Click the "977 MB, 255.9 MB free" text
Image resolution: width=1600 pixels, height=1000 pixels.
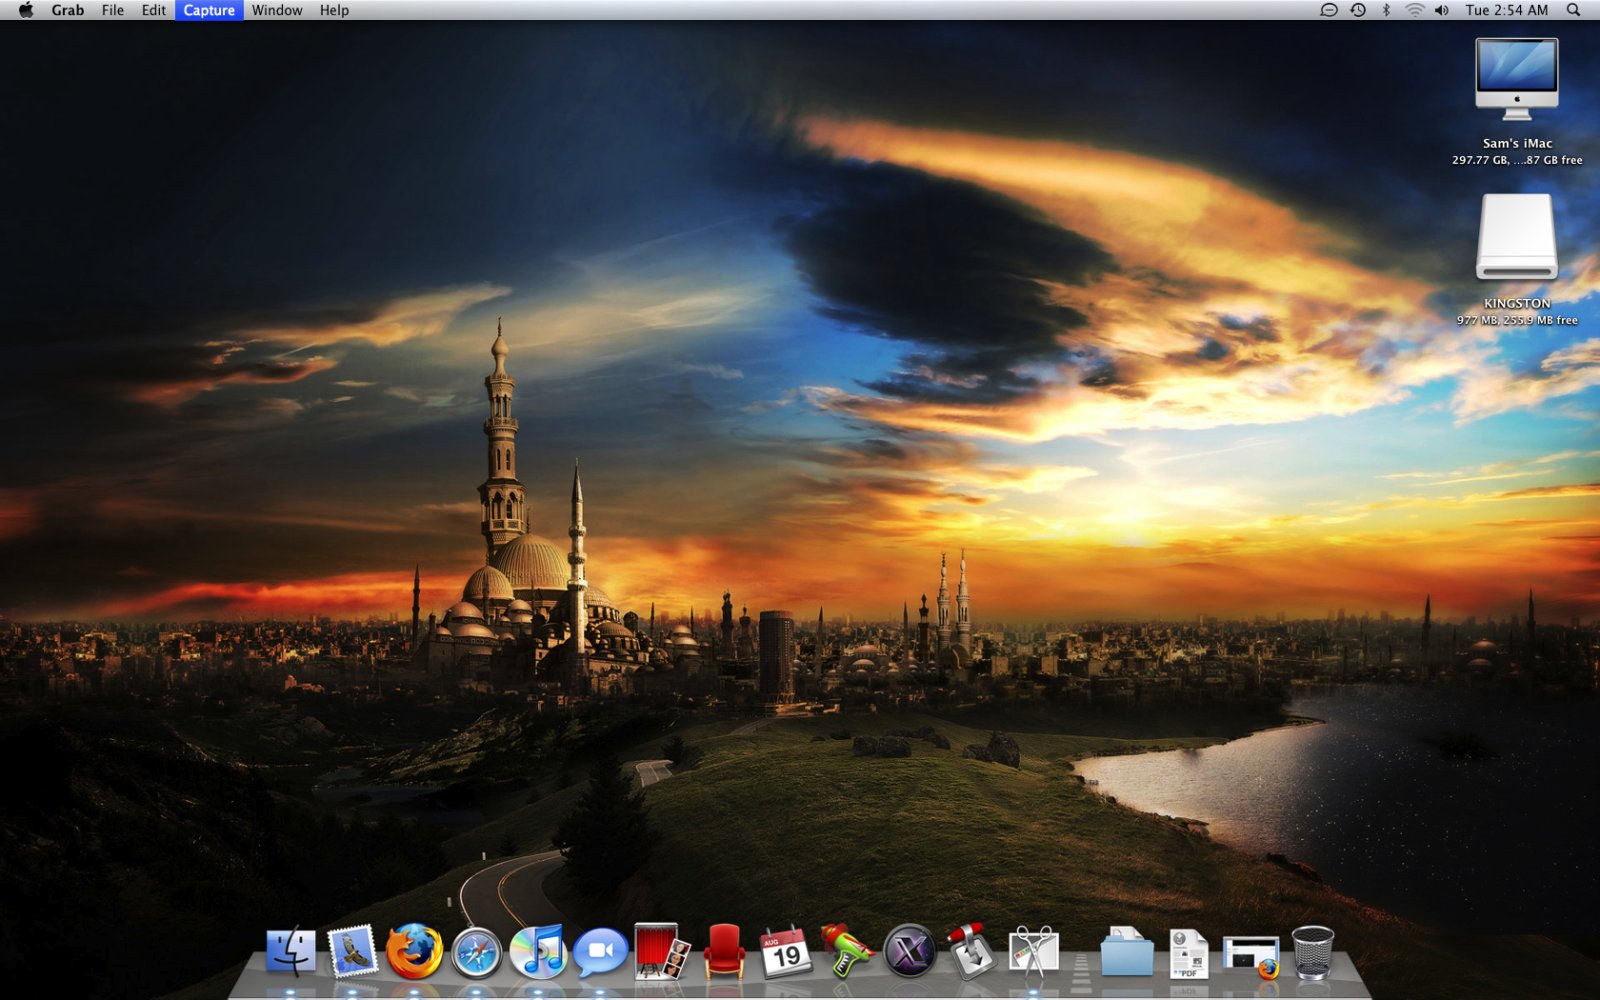[x=1517, y=320]
